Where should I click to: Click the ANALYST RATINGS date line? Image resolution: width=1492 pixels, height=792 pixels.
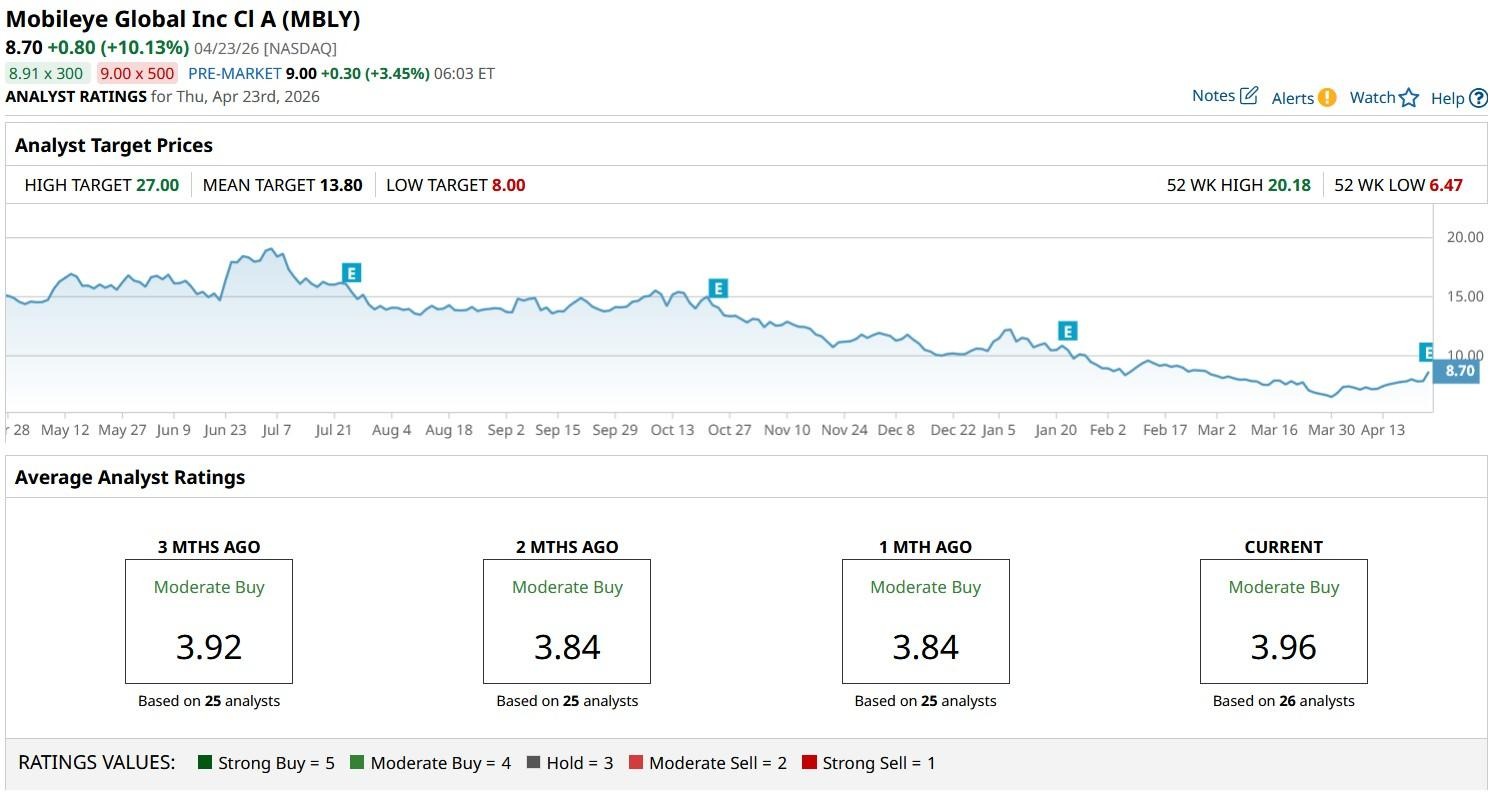click(x=163, y=97)
